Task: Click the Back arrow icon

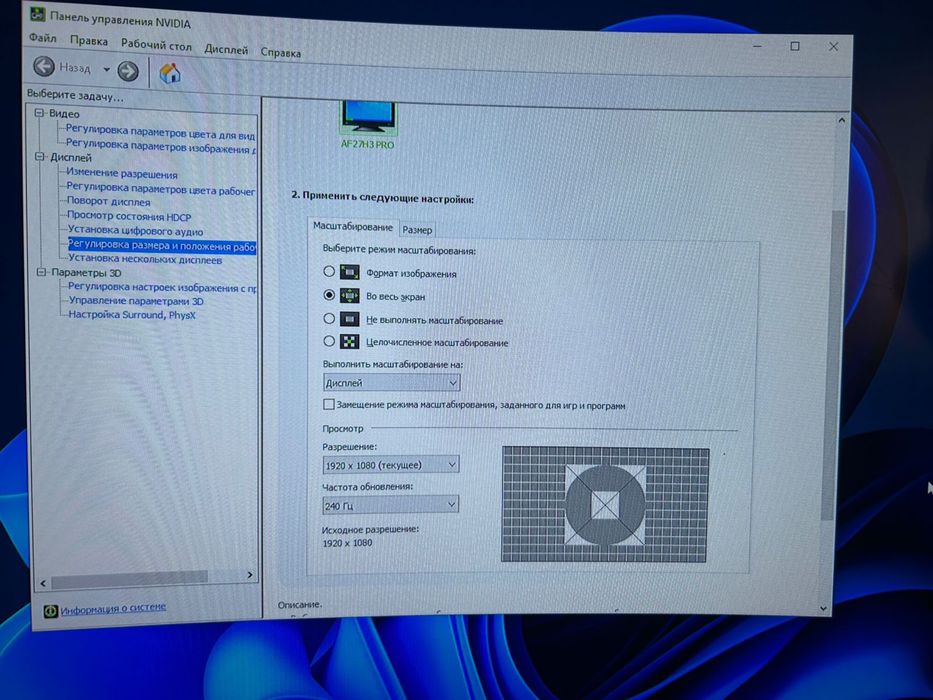Action: [44, 66]
